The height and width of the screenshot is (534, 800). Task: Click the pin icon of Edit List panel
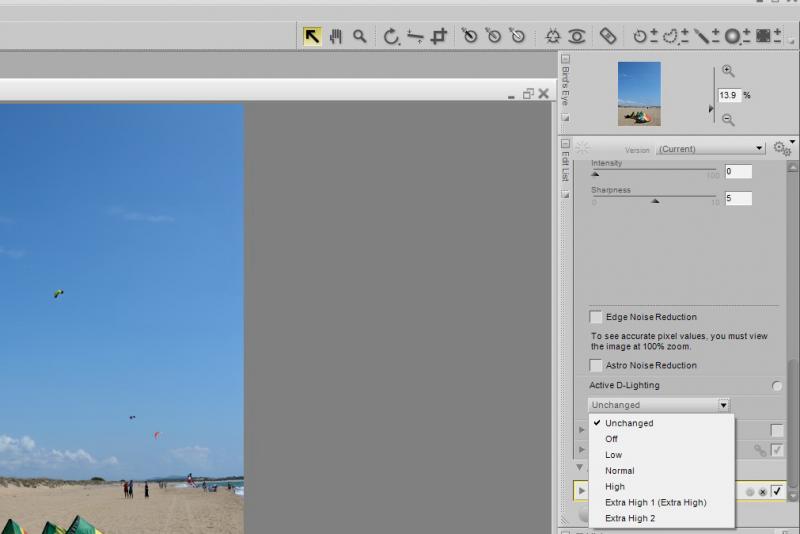click(x=565, y=194)
